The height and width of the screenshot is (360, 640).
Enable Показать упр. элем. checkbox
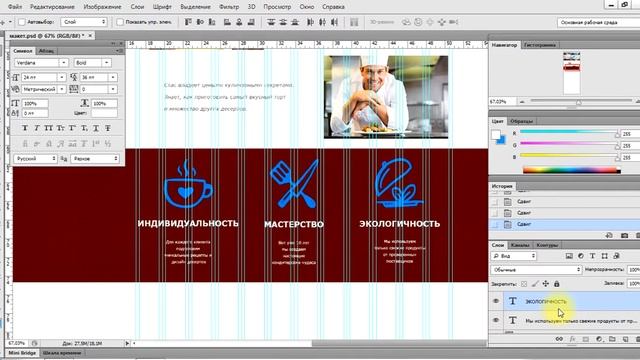[x=120, y=22]
